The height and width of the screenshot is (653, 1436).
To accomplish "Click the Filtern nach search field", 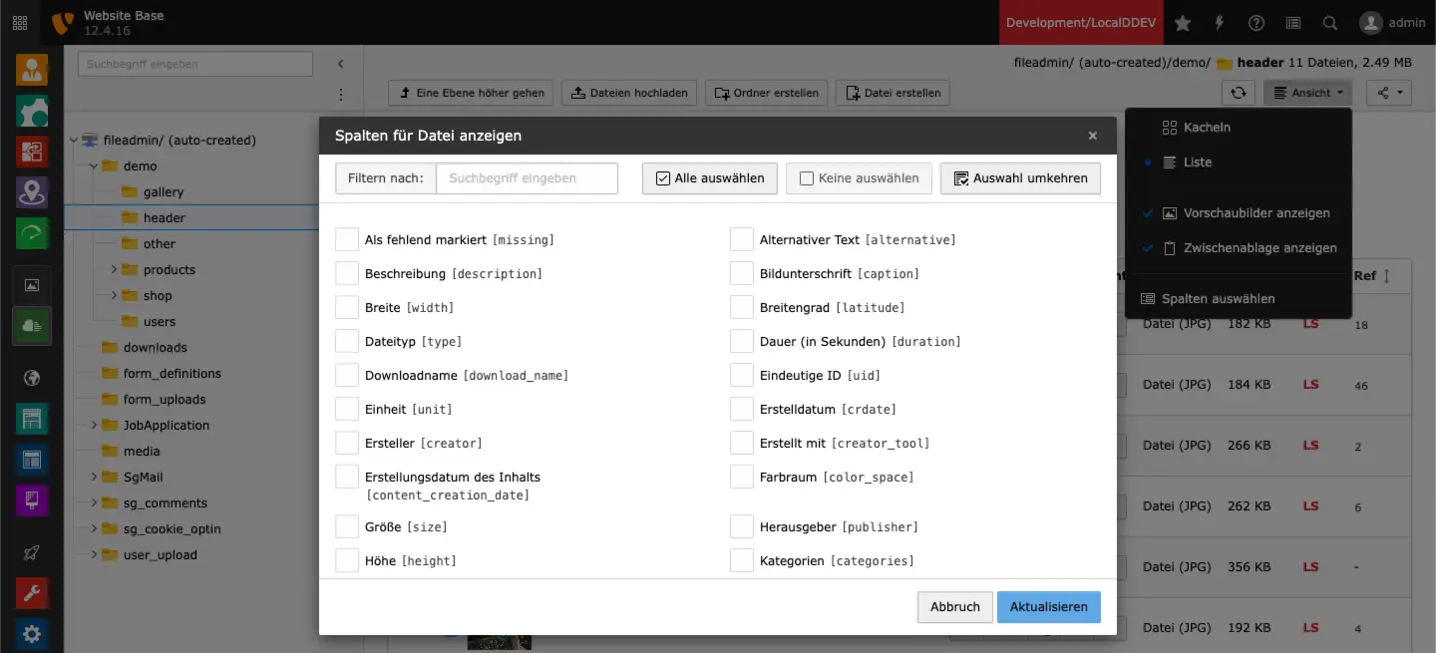I will pyautogui.click(x=527, y=178).
